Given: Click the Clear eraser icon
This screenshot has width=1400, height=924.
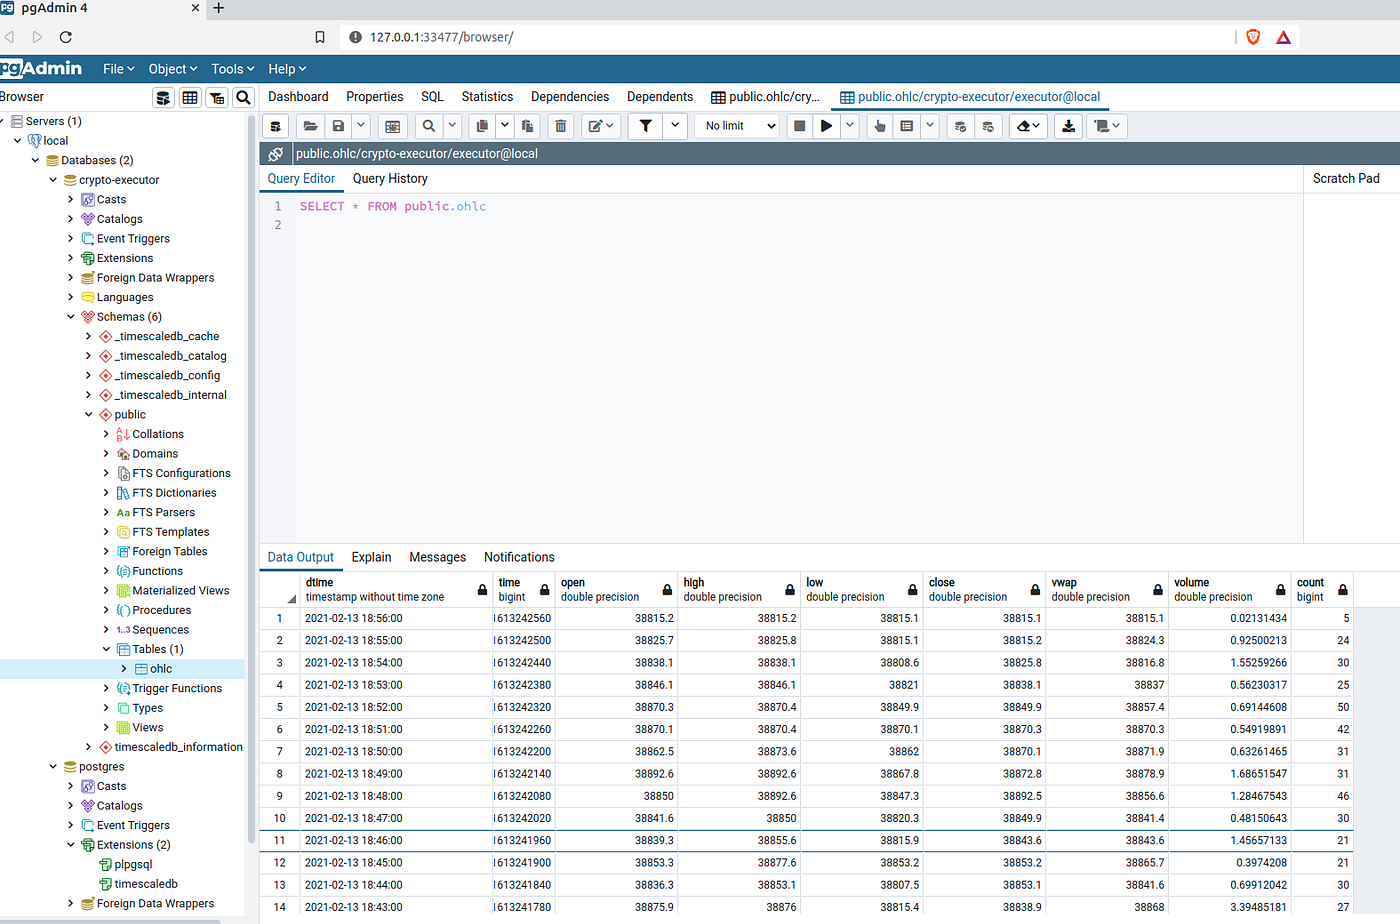Looking at the screenshot, I should click(1028, 126).
